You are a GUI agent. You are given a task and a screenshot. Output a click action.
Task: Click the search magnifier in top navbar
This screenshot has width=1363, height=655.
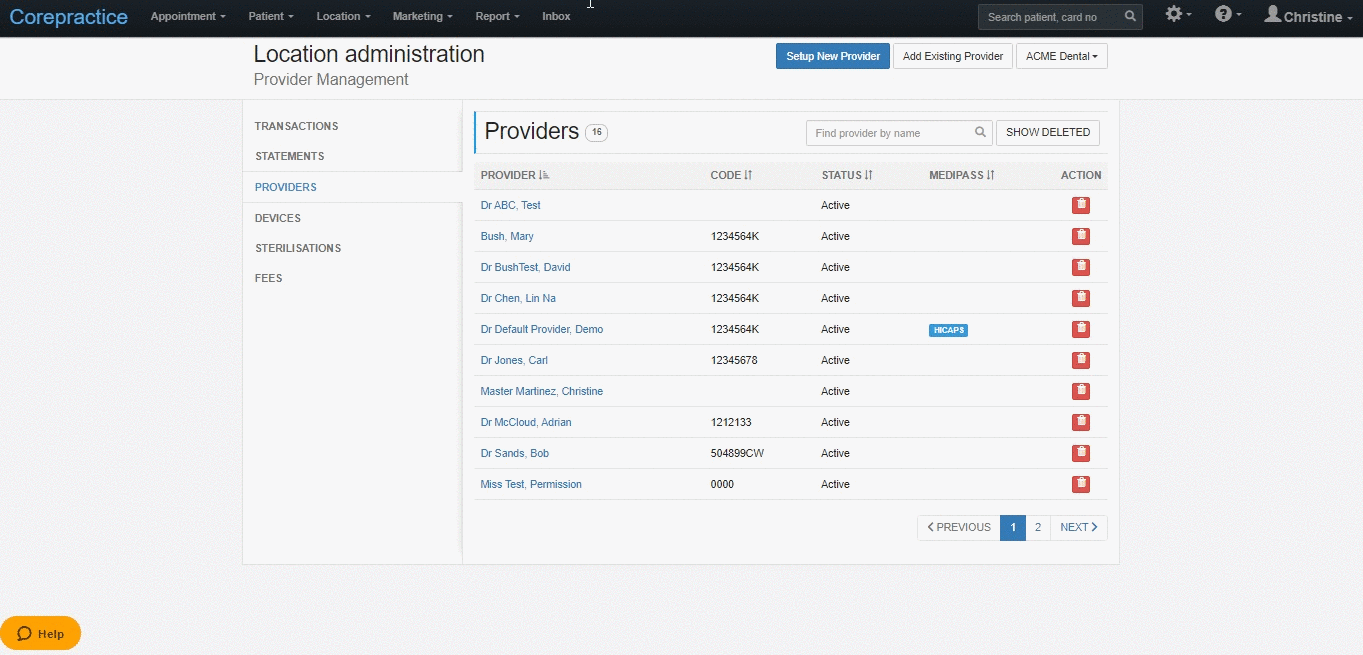[1130, 17]
